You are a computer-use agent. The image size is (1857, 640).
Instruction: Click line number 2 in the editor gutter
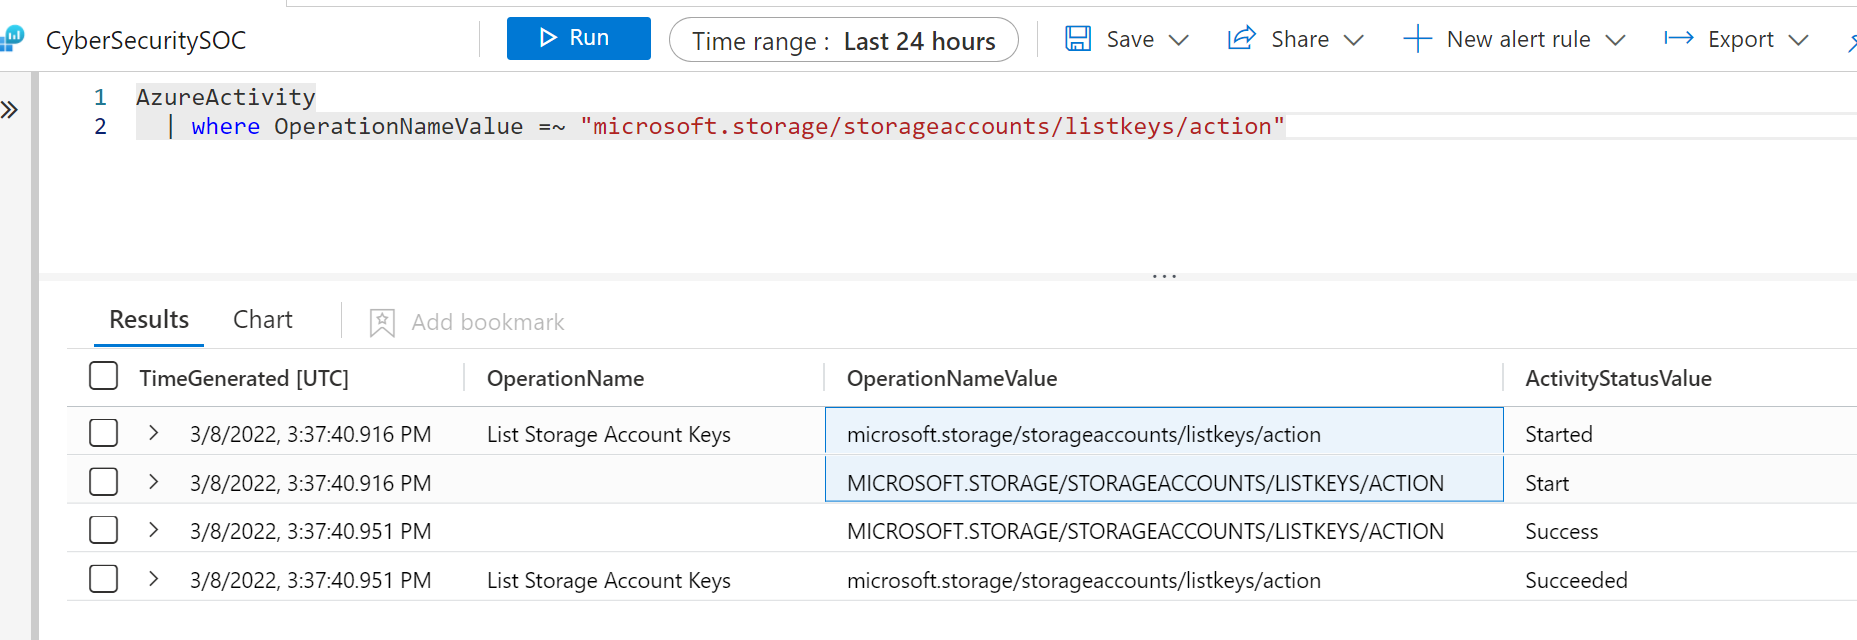tap(100, 126)
